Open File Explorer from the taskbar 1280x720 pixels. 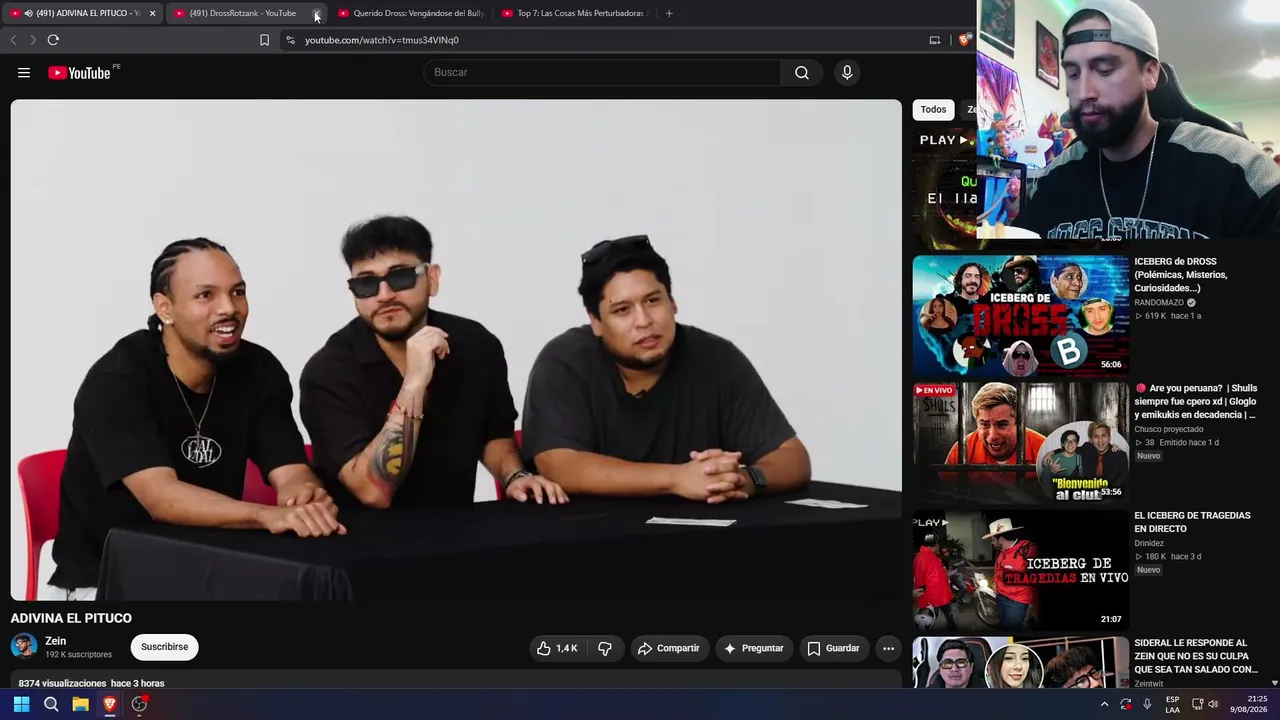click(80, 704)
